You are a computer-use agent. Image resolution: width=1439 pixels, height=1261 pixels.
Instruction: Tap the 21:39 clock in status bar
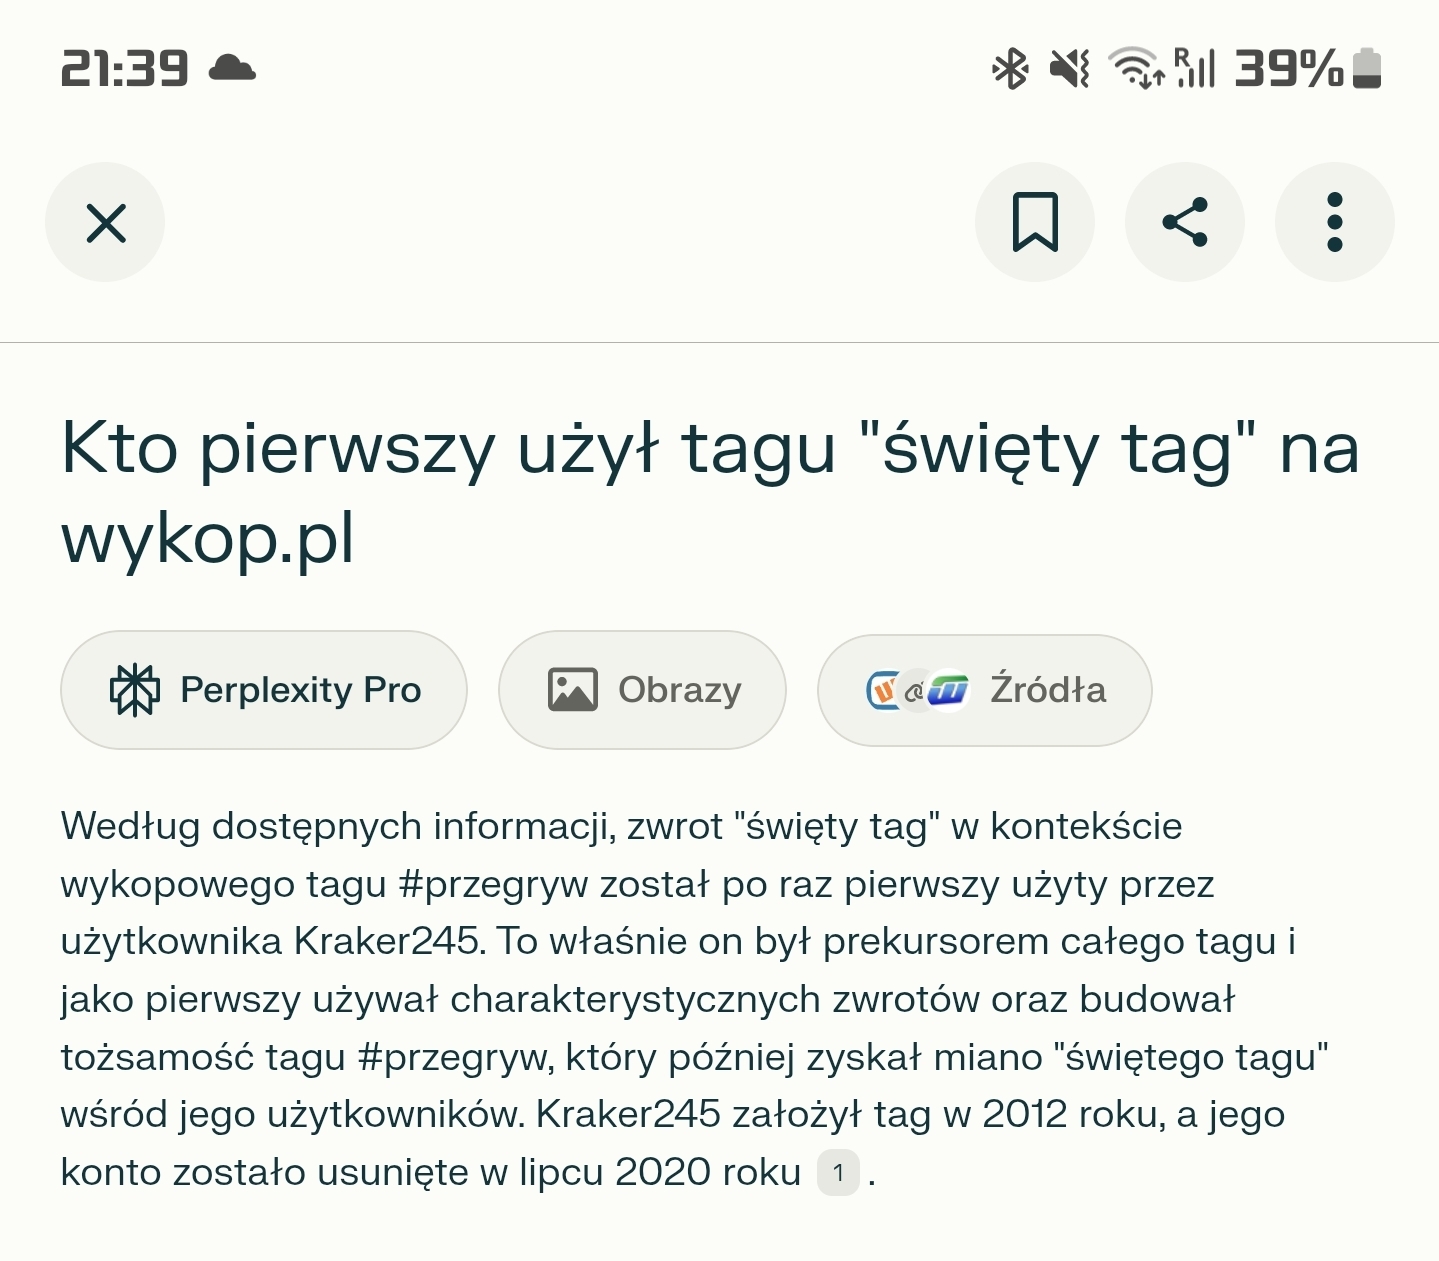pos(125,69)
